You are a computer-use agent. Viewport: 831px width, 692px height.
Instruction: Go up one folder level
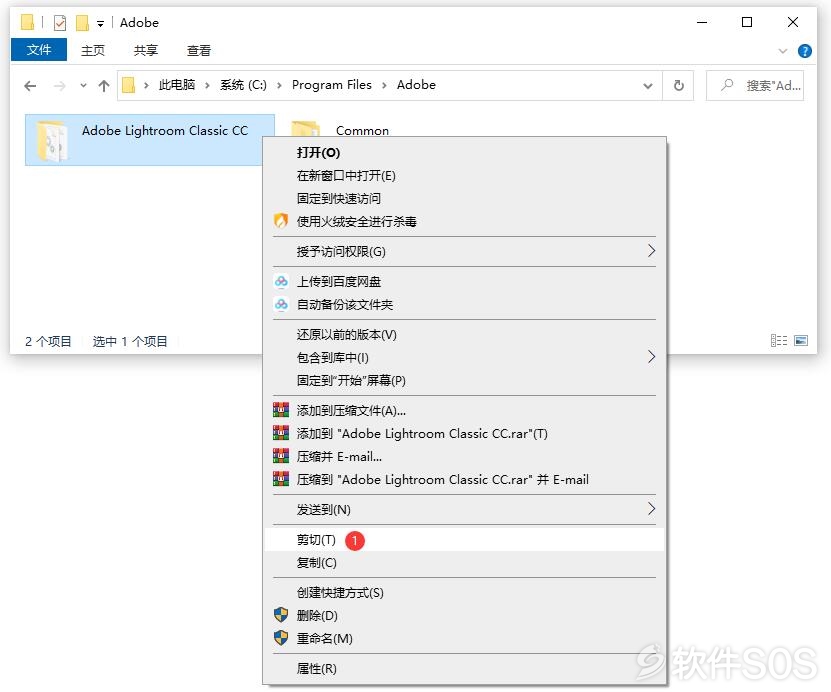click(x=104, y=85)
